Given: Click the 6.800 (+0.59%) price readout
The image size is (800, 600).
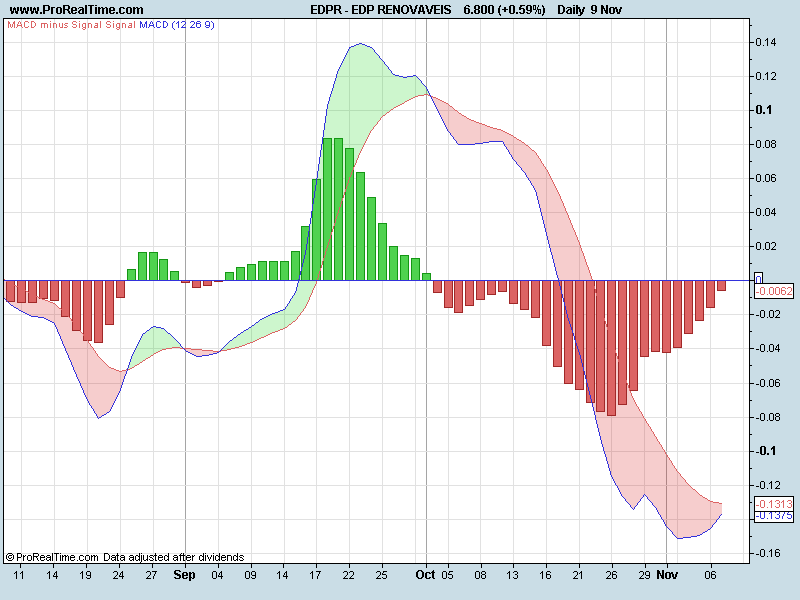Looking at the screenshot, I should point(504,10).
